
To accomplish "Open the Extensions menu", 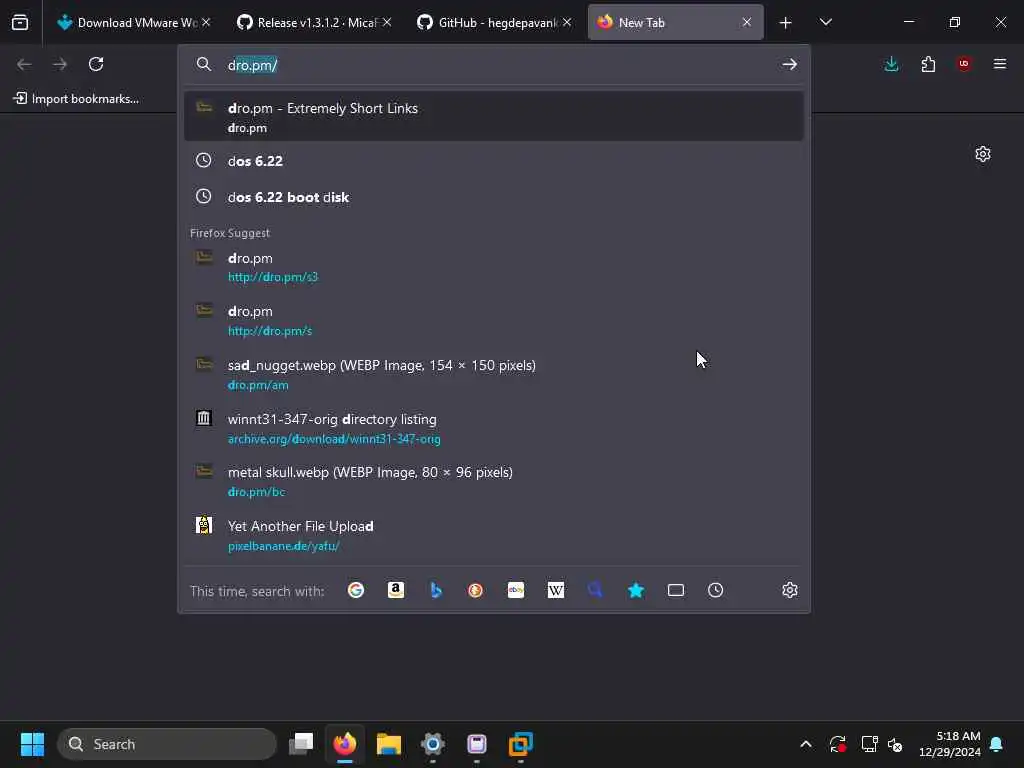I will pyautogui.click(x=928, y=64).
